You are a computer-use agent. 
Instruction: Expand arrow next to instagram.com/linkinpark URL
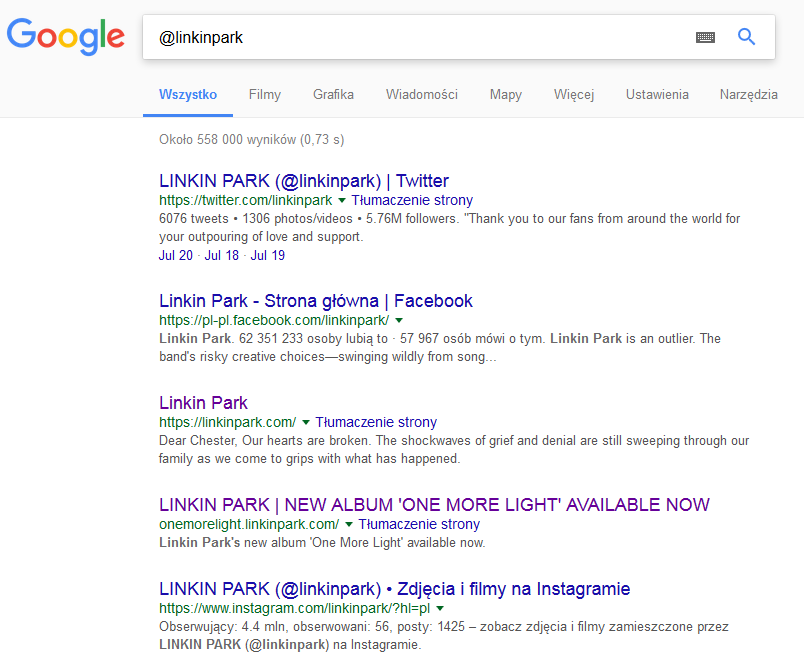(440, 609)
